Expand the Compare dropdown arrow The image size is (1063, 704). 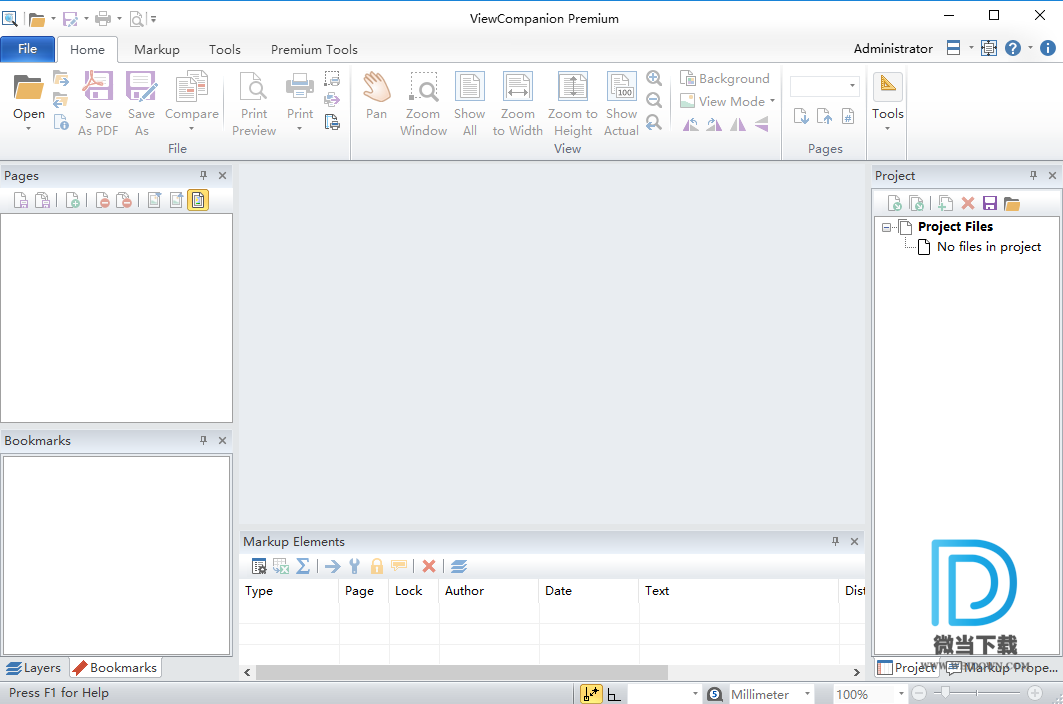[192, 128]
